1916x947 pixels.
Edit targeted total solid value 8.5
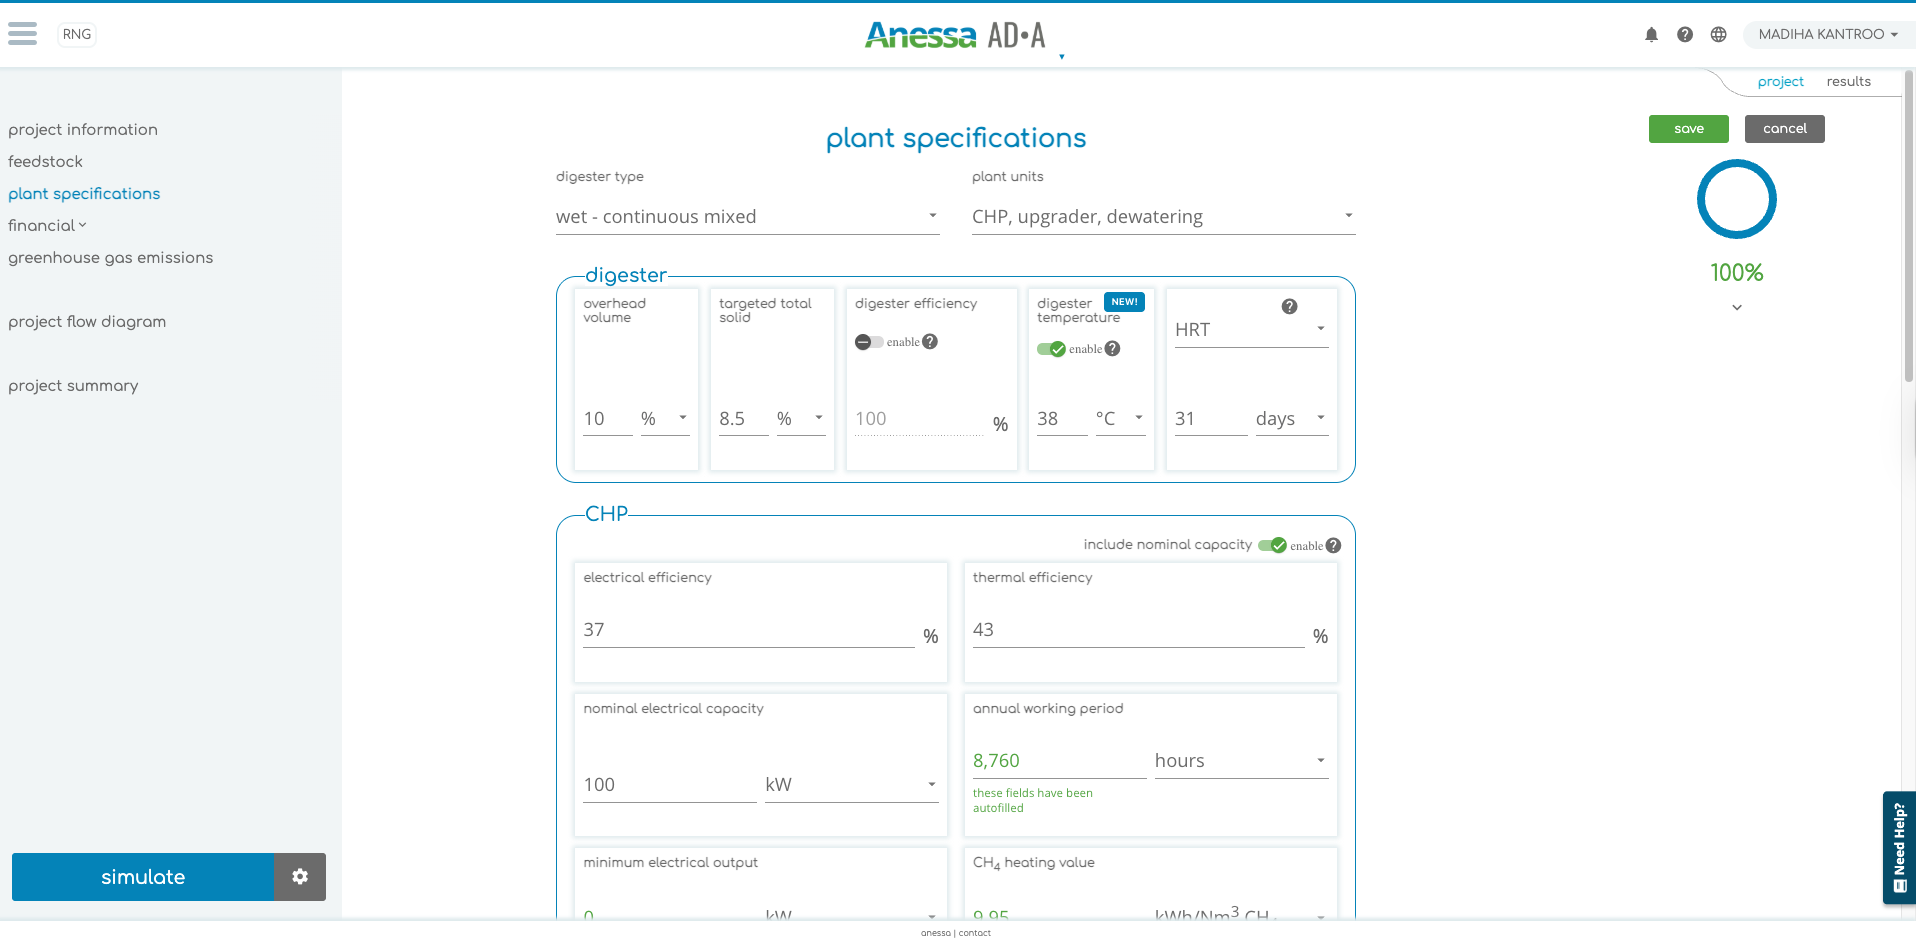[x=743, y=419]
